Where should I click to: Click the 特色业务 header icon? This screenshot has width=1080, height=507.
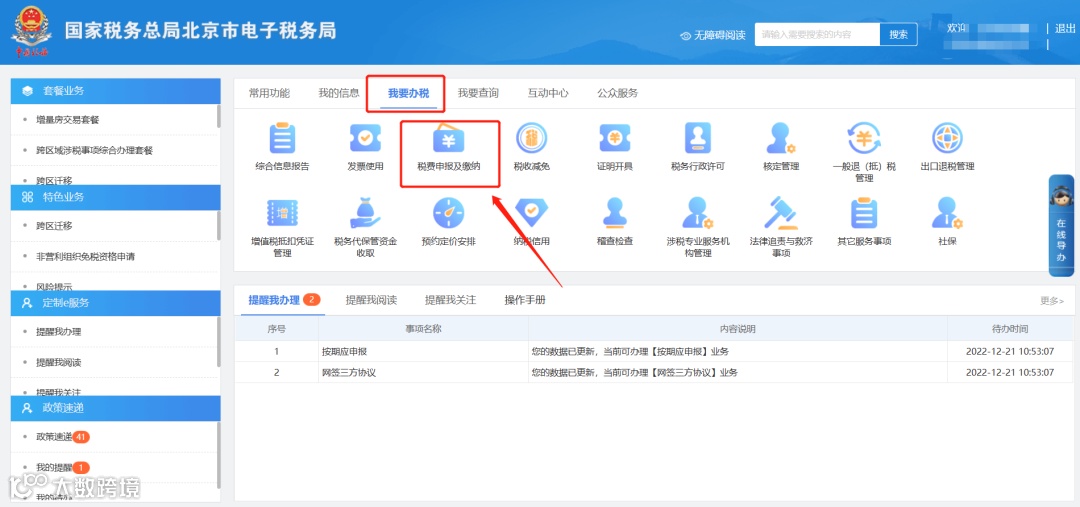point(28,197)
